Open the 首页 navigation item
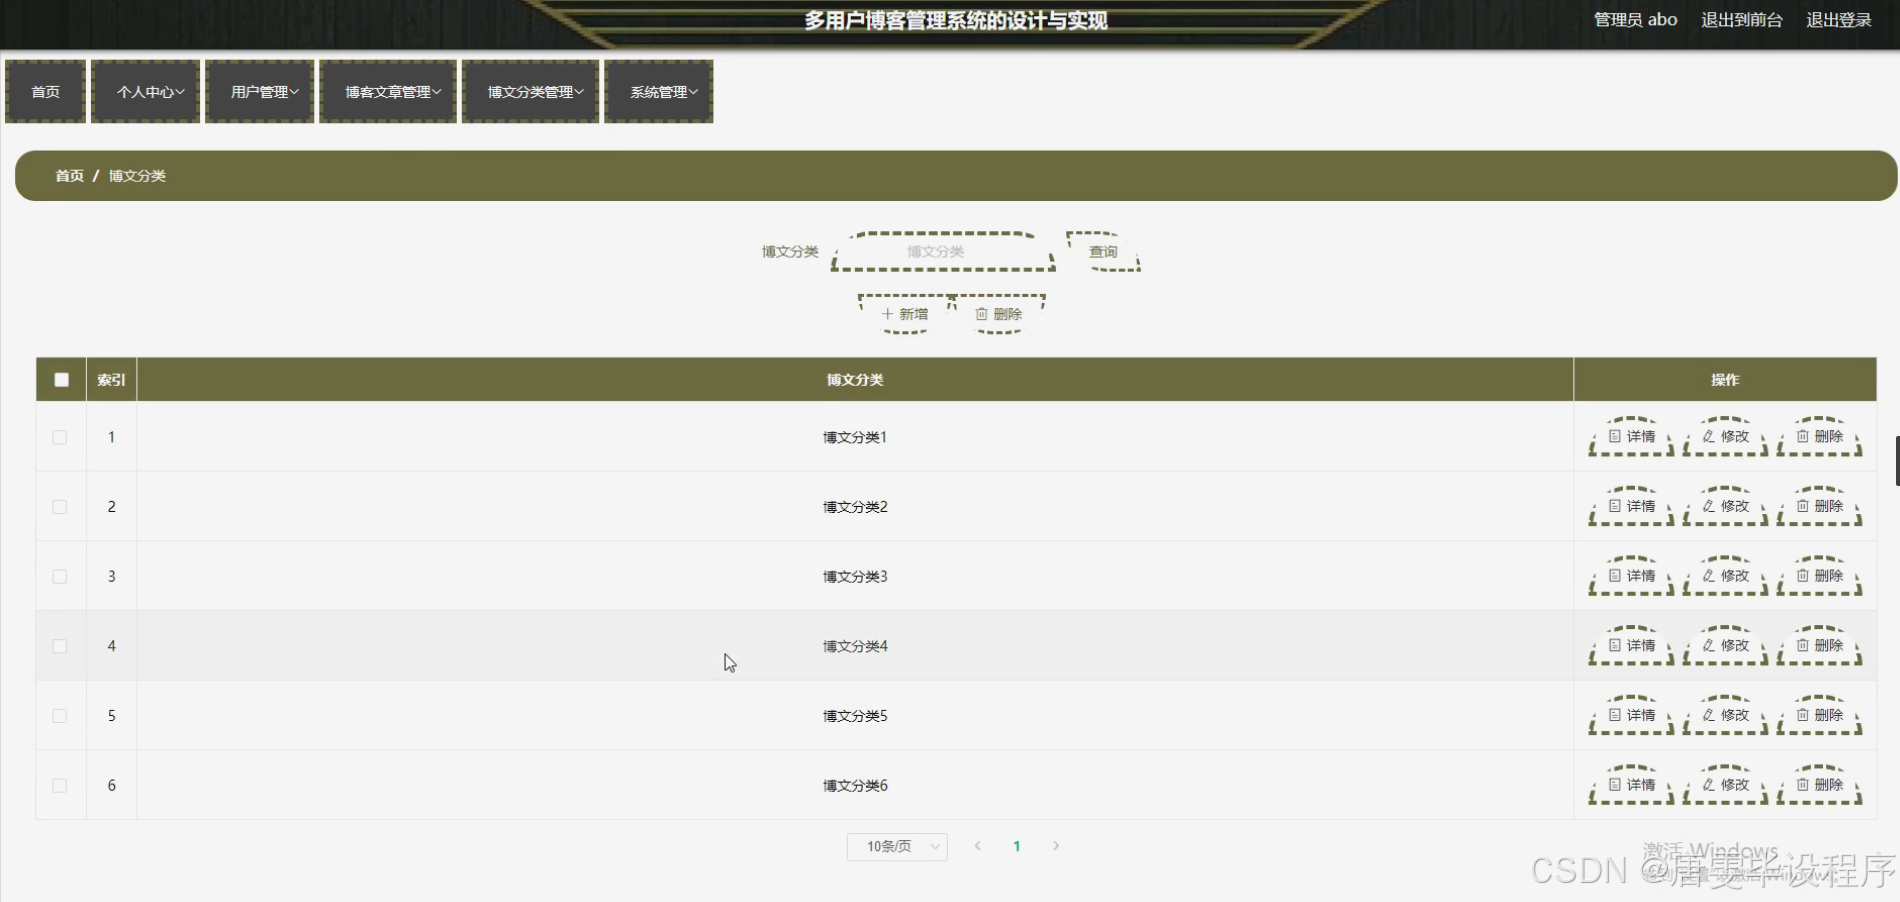Image resolution: width=1900 pixels, height=902 pixels. [x=45, y=92]
